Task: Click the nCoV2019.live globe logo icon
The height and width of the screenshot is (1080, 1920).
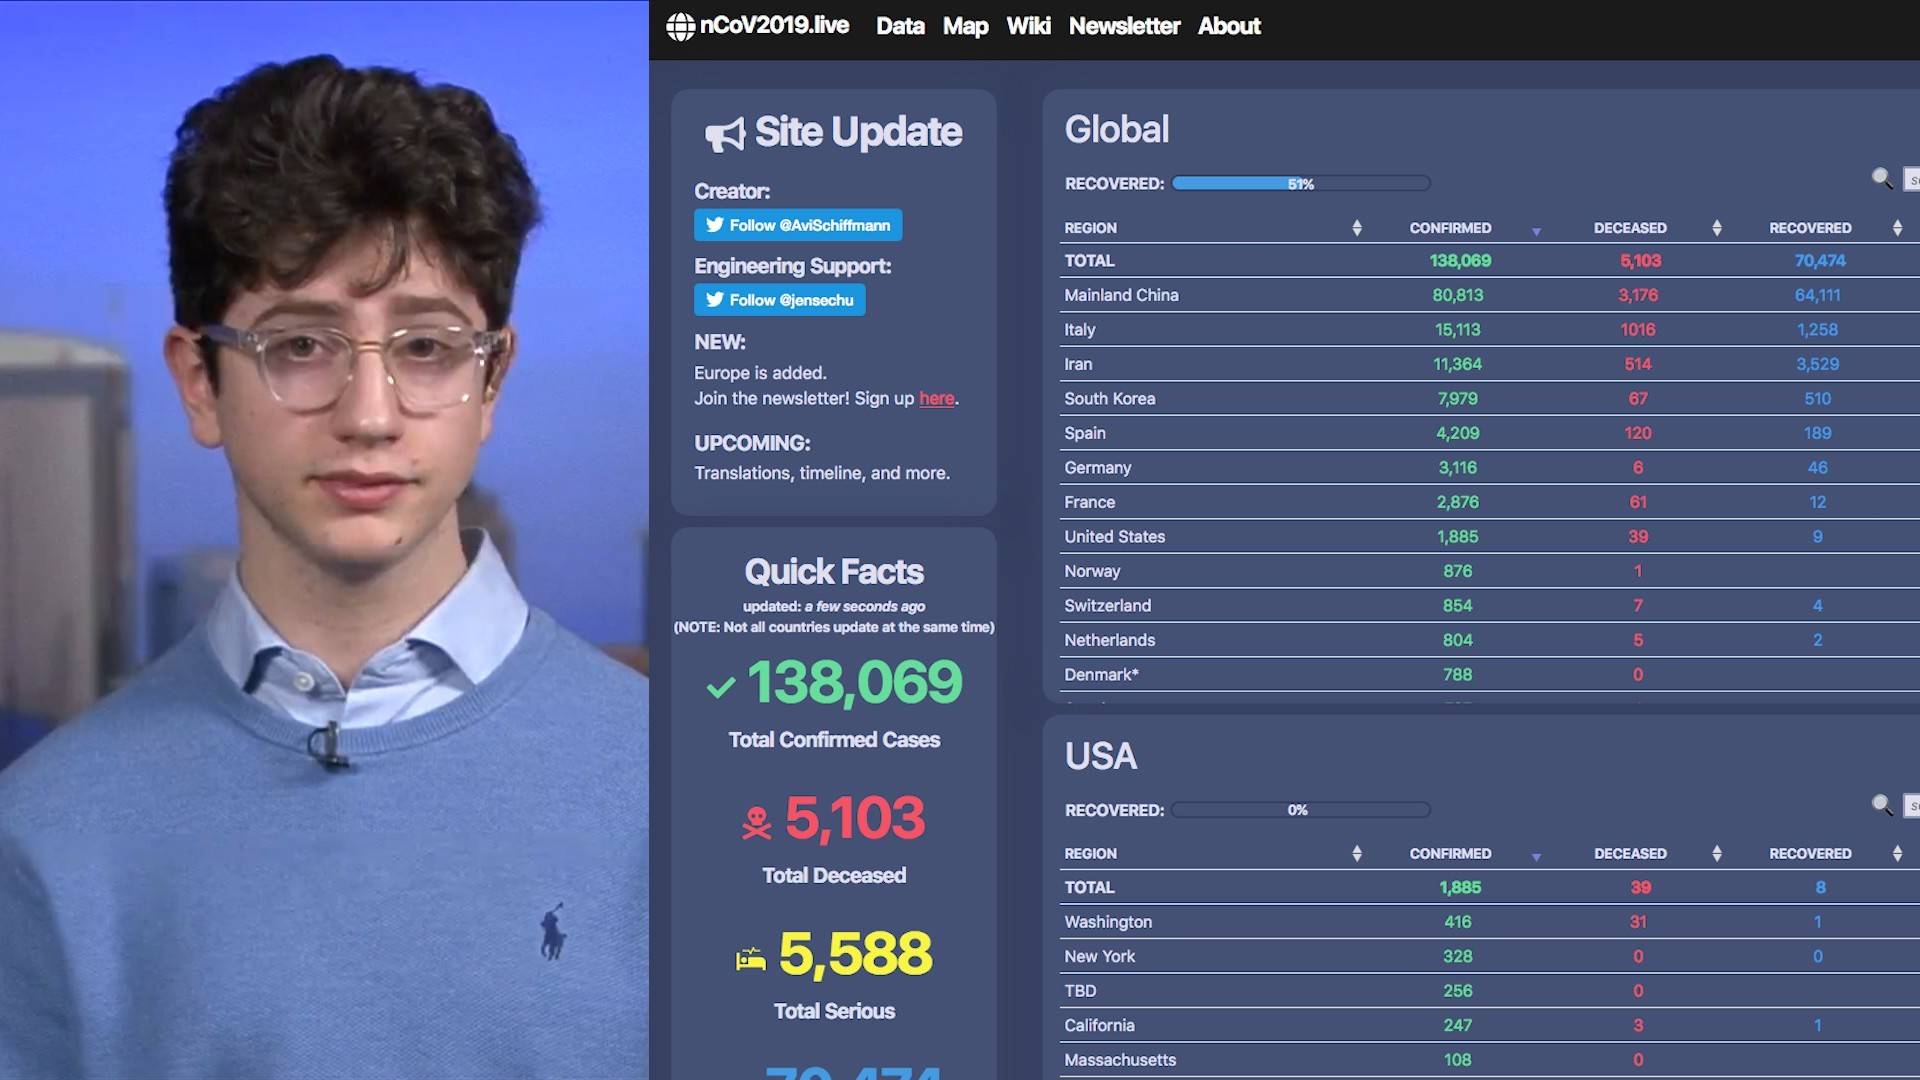Action: click(x=681, y=26)
